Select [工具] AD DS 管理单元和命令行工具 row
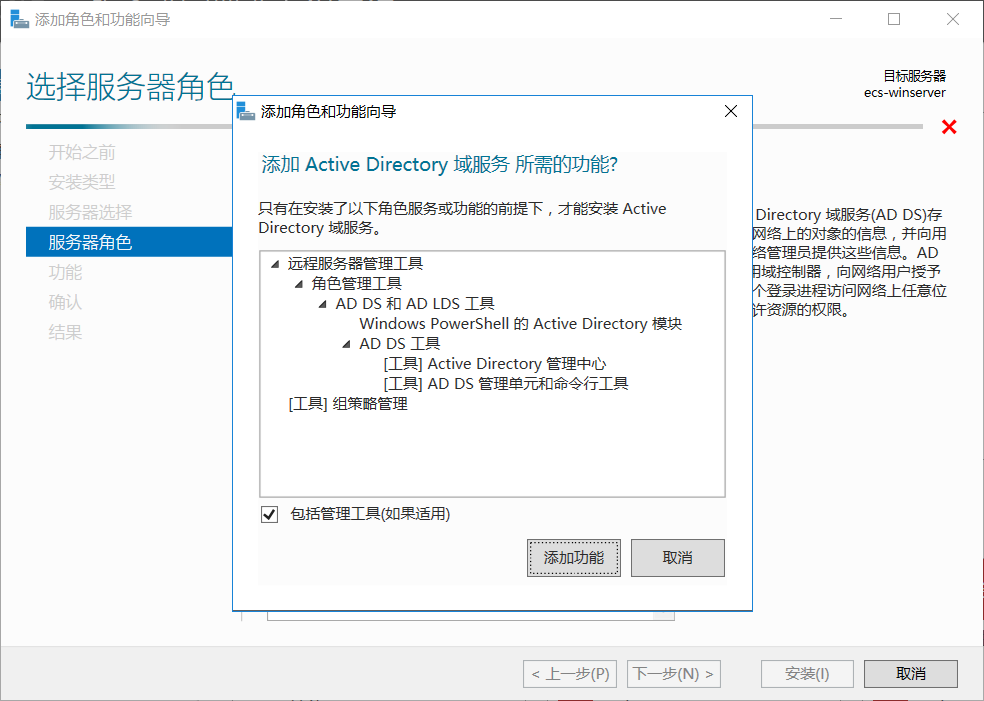The width and height of the screenshot is (984, 701). coord(506,383)
